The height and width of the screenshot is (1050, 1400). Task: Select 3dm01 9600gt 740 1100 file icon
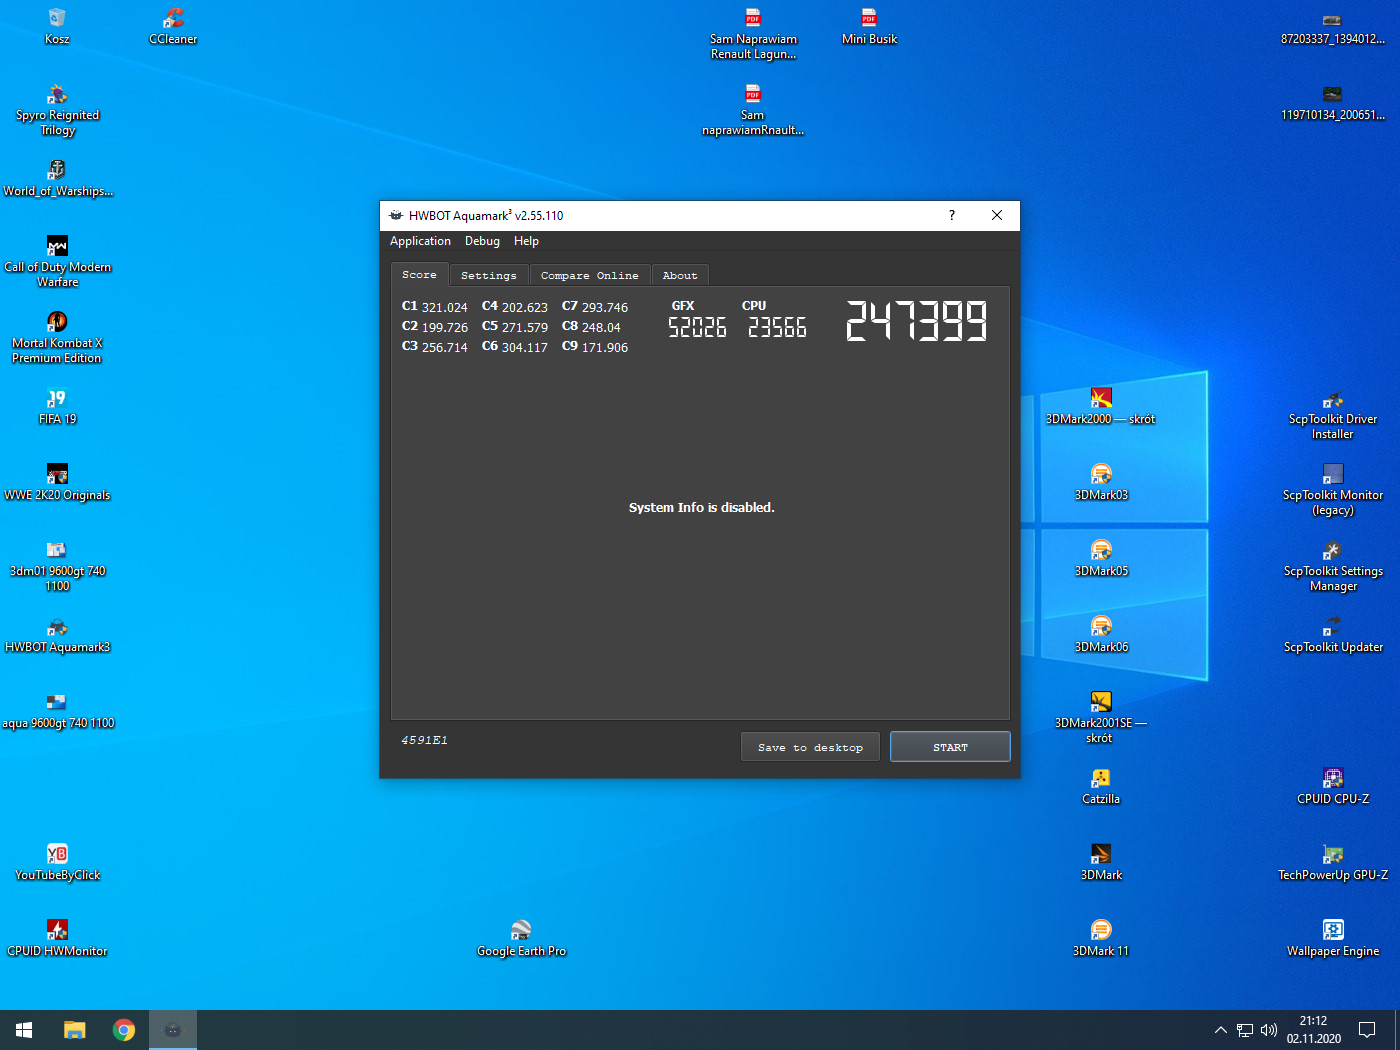click(57, 565)
